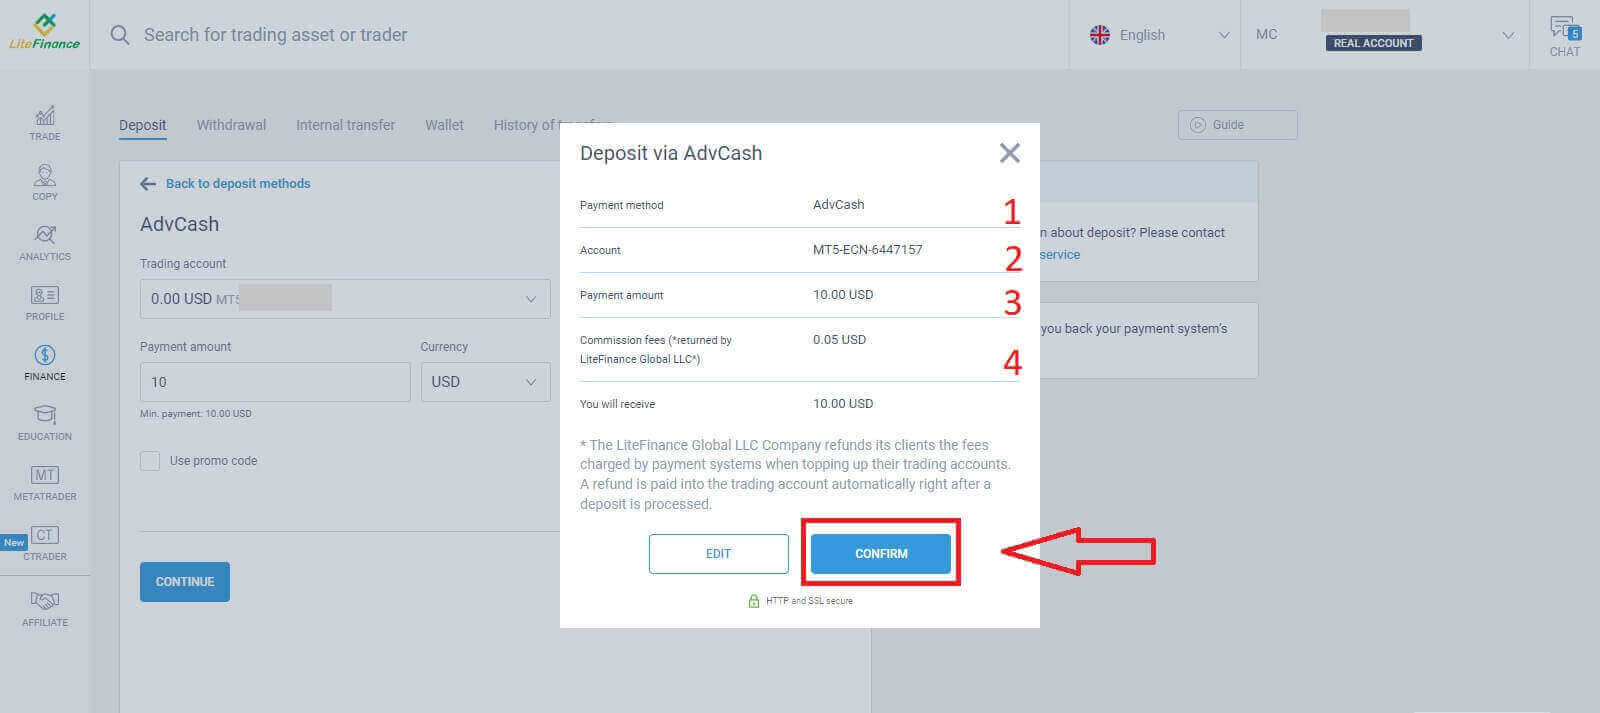
Task: Click Edit in the deposit dialog
Action: point(718,553)
